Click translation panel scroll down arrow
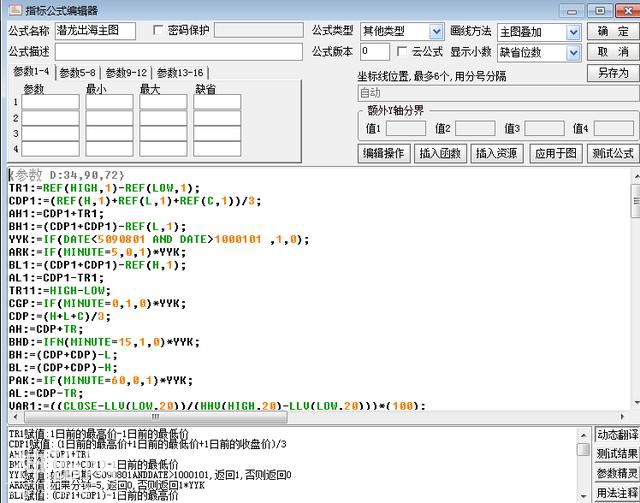 [584, 496]
